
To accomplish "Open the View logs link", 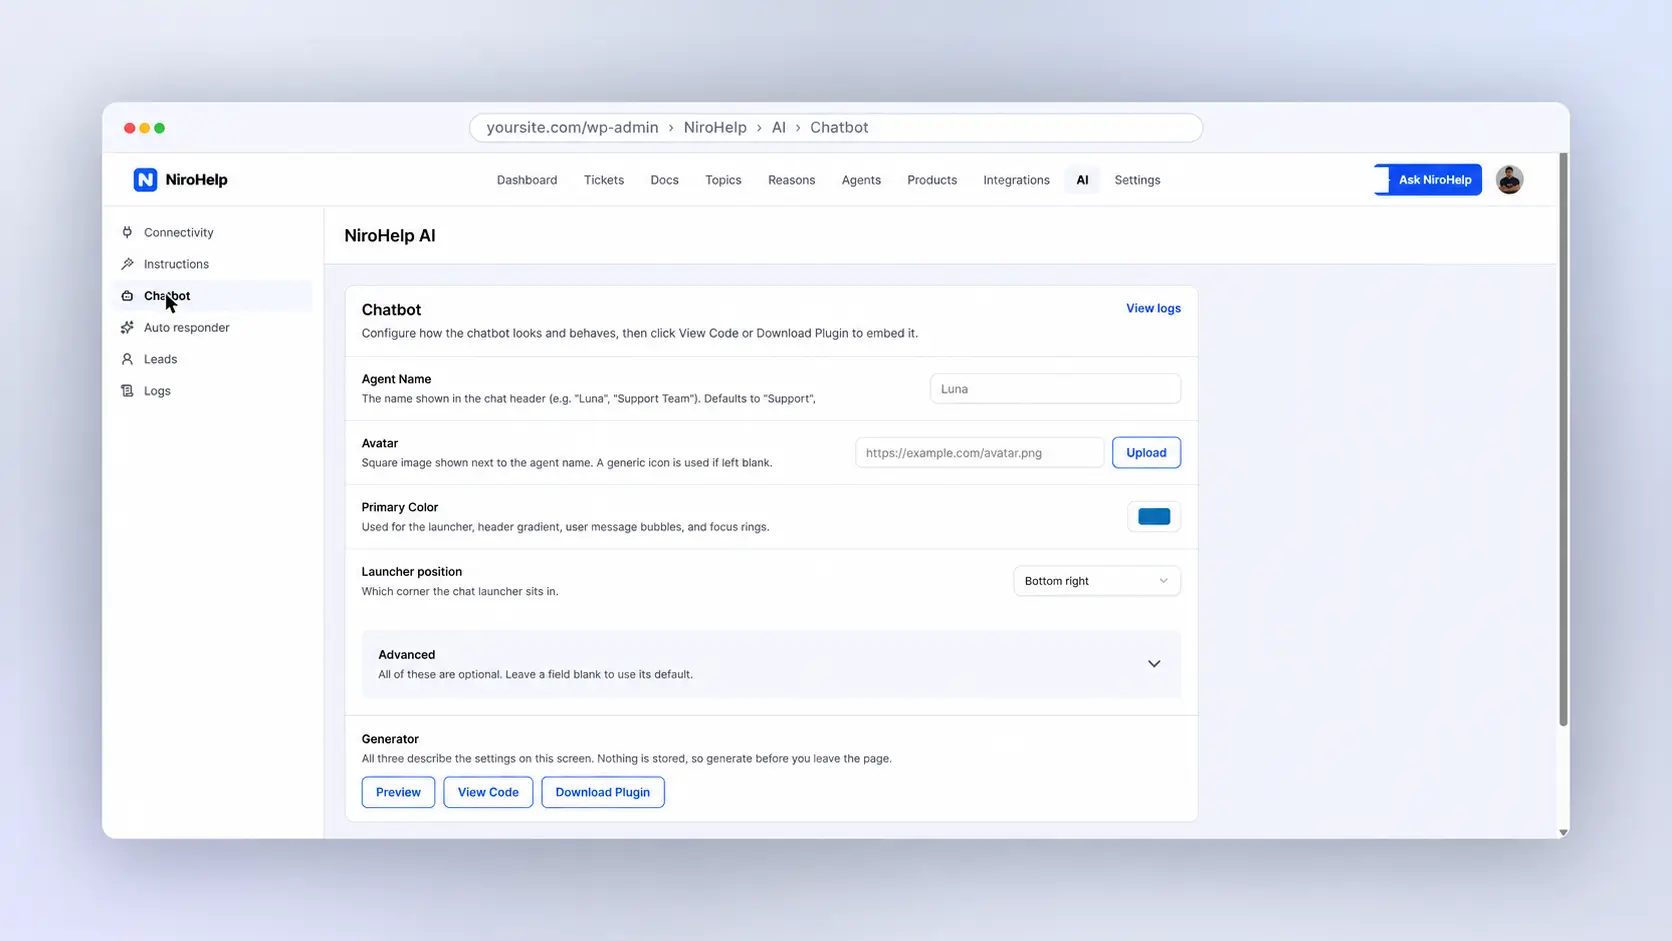I will tap(1153, 309).
